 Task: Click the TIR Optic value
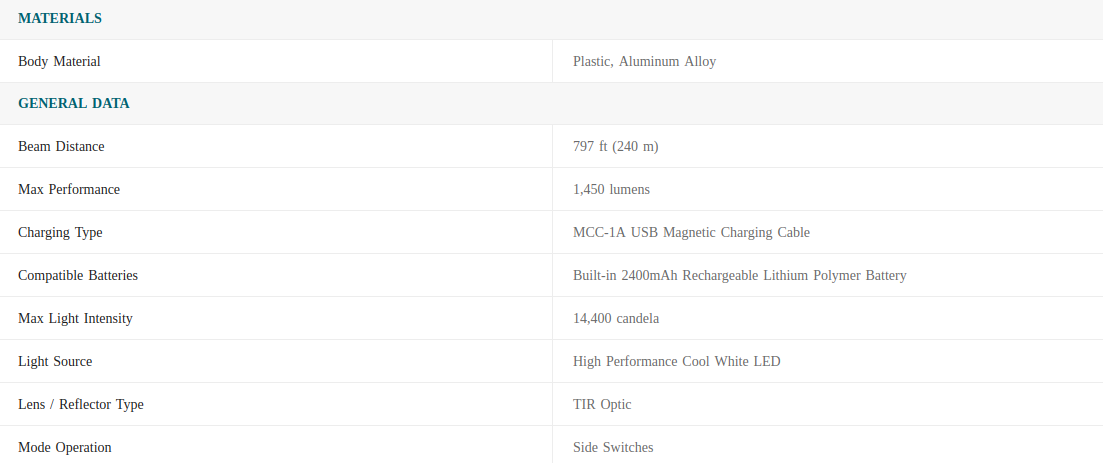(602, 404)
